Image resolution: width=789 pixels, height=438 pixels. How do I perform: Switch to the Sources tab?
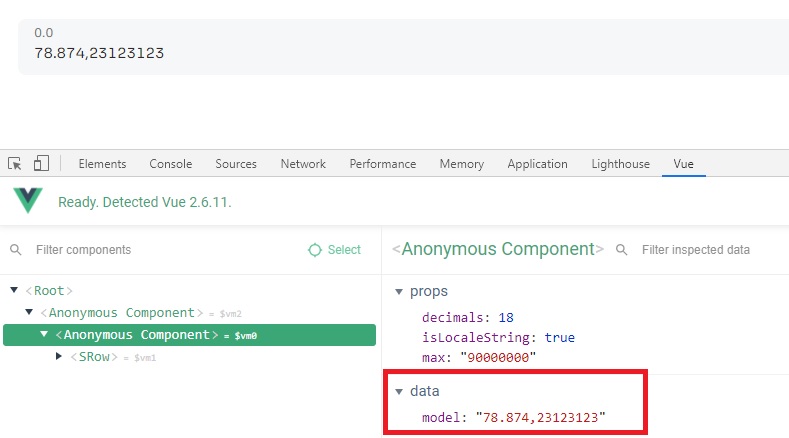coord(235,164)
